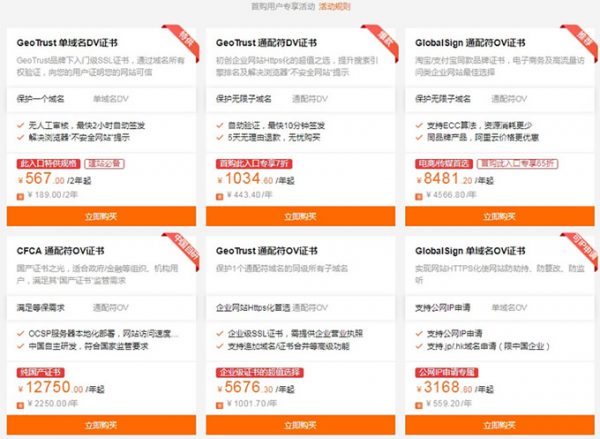Viewport: 600px width, 439px height.
Task: Click the 企业级证书的超值选择 tag
Action: click(x=260, y=372)
